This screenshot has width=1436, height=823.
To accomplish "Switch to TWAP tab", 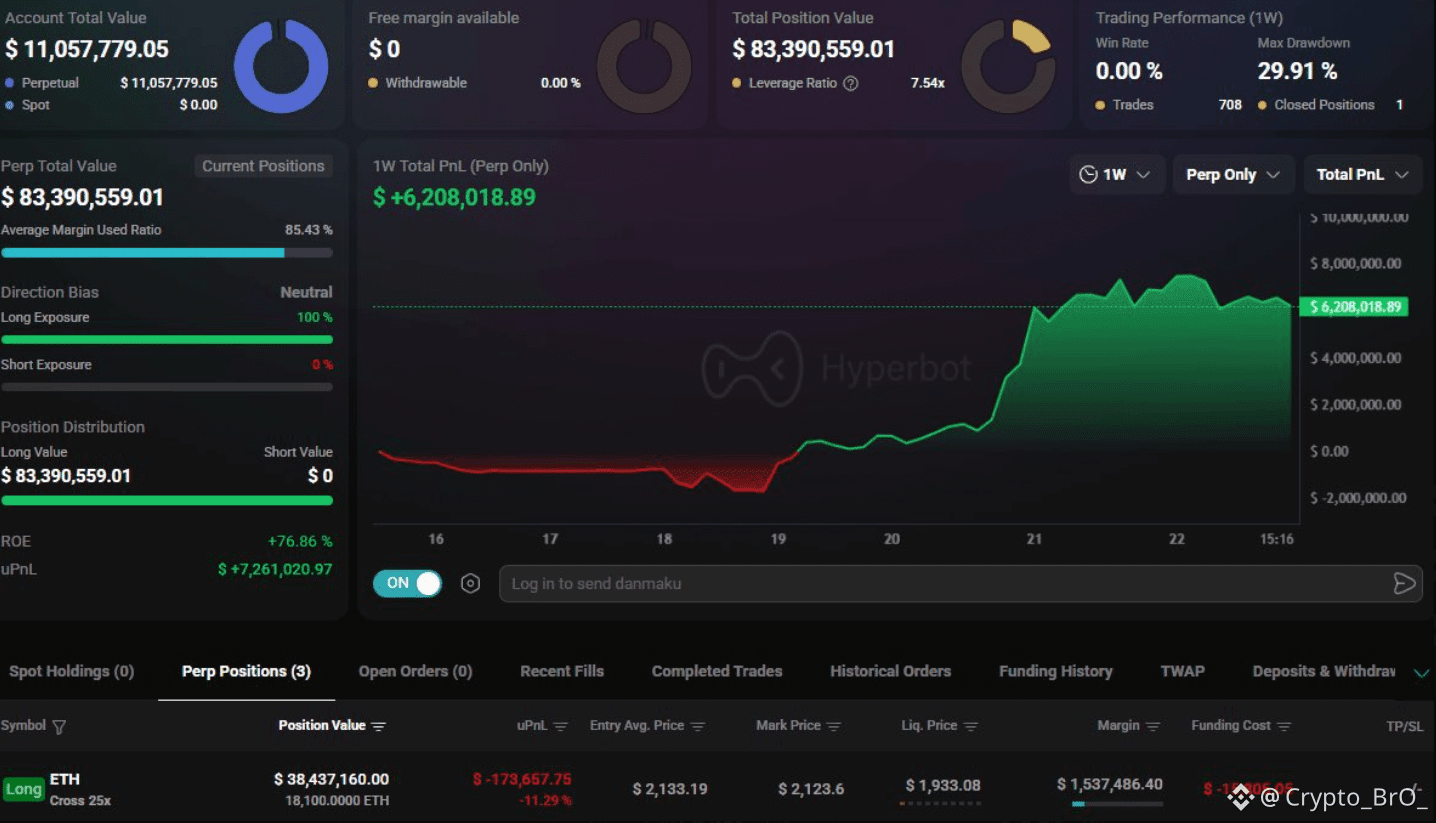I will tap(1182, 671).
